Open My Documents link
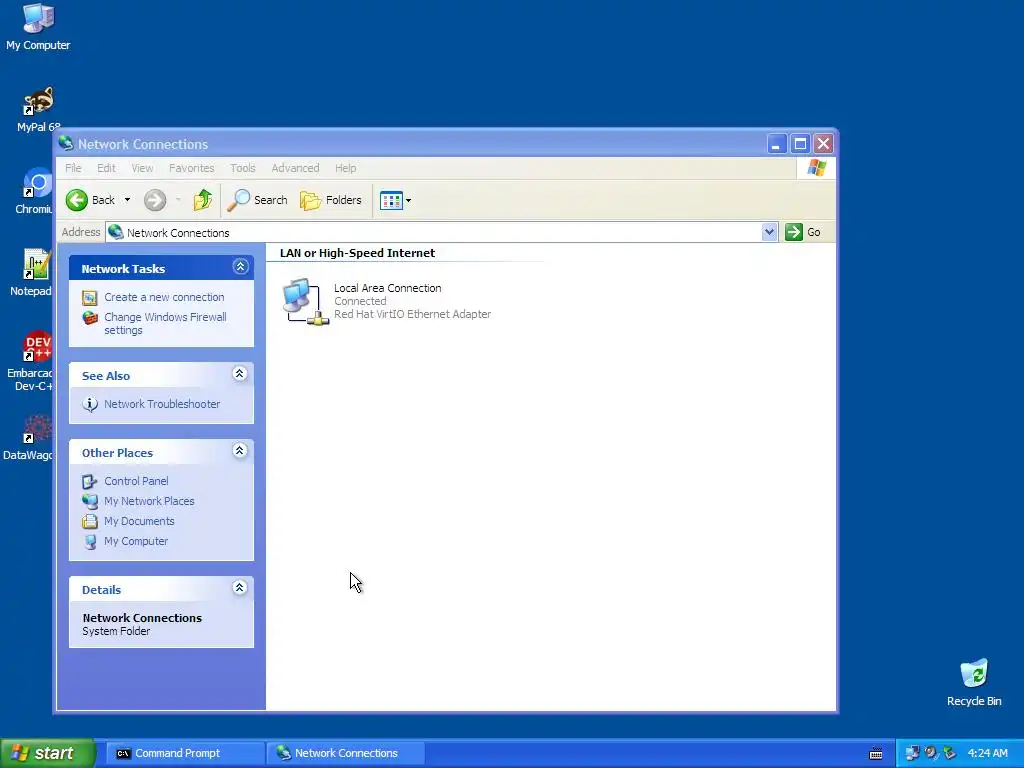This screenshot has width=1024, height=768. coord(139,521)
